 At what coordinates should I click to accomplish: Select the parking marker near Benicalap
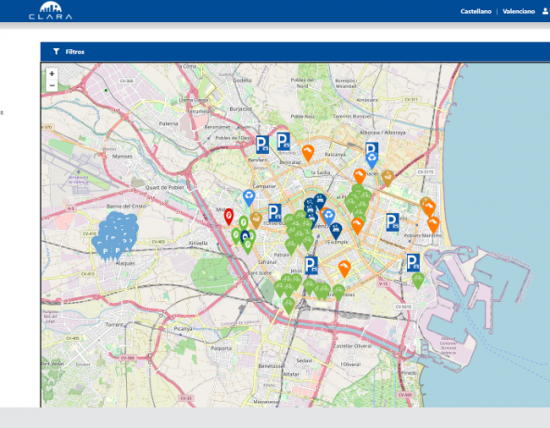283,141
